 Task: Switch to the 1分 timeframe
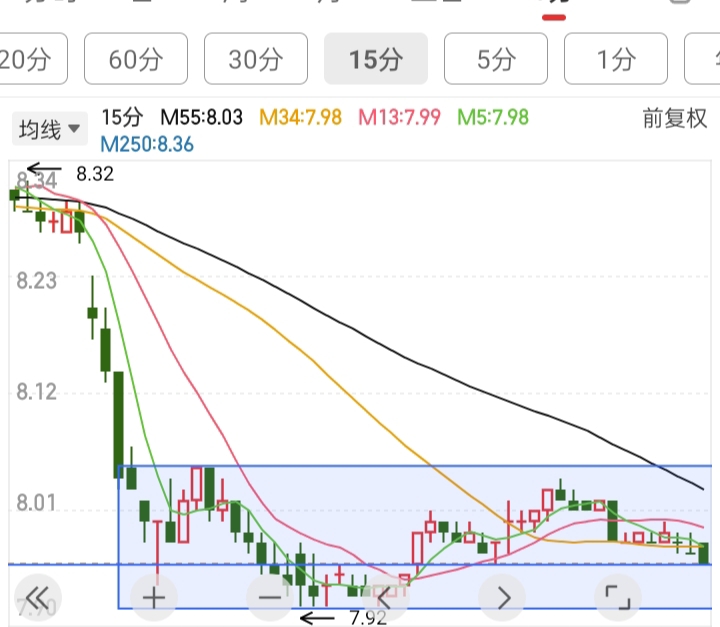(616, 59)
